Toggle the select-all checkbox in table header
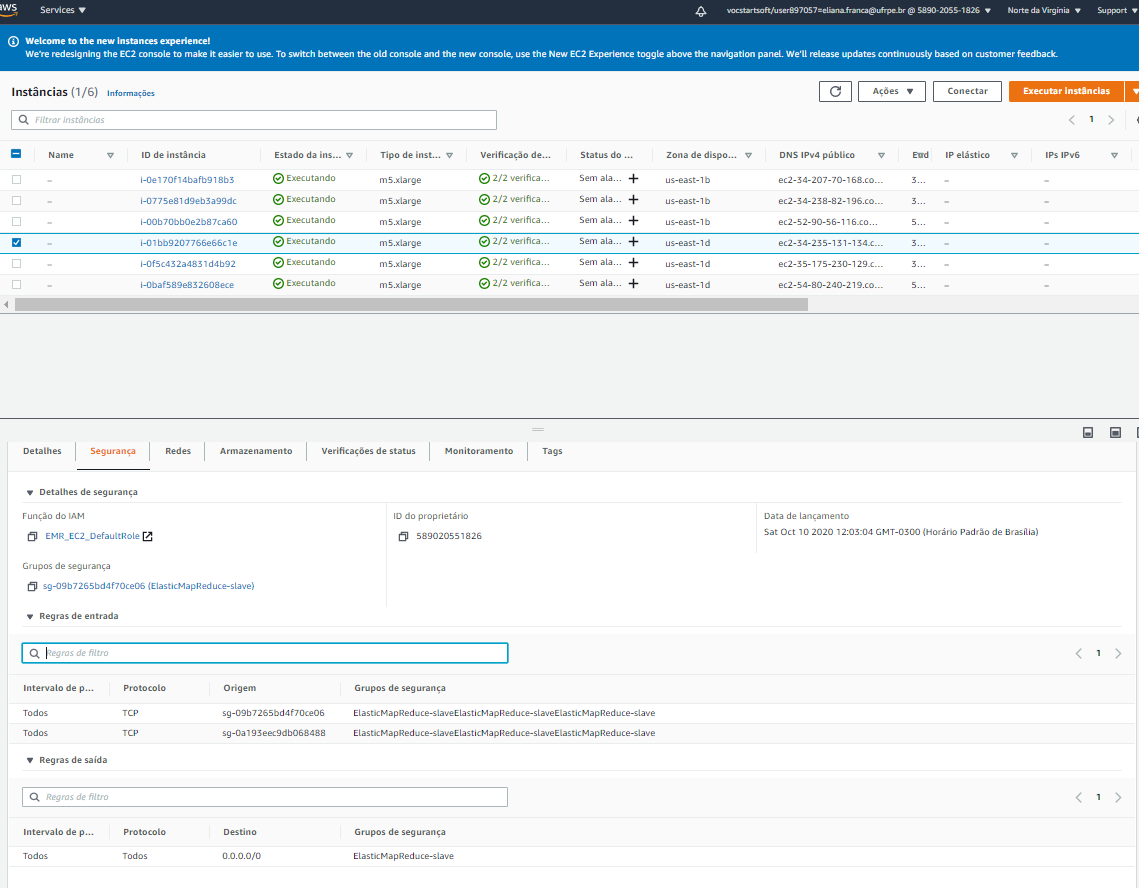Viewport: 1139px width, 888px height. tap(16, 155)
